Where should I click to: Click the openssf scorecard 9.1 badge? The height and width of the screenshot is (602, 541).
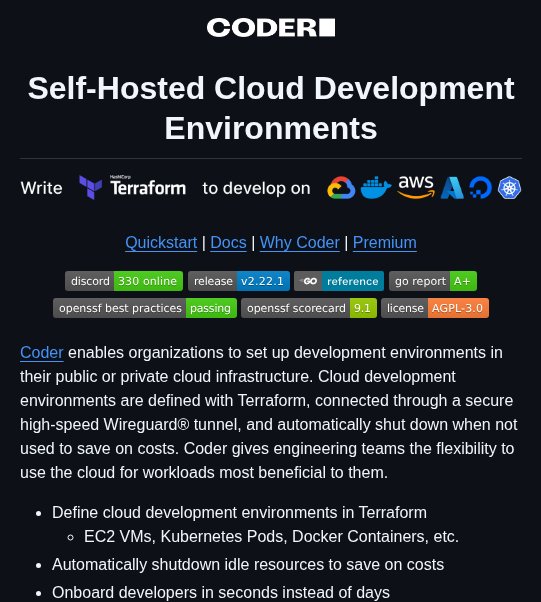coord(309,308)
